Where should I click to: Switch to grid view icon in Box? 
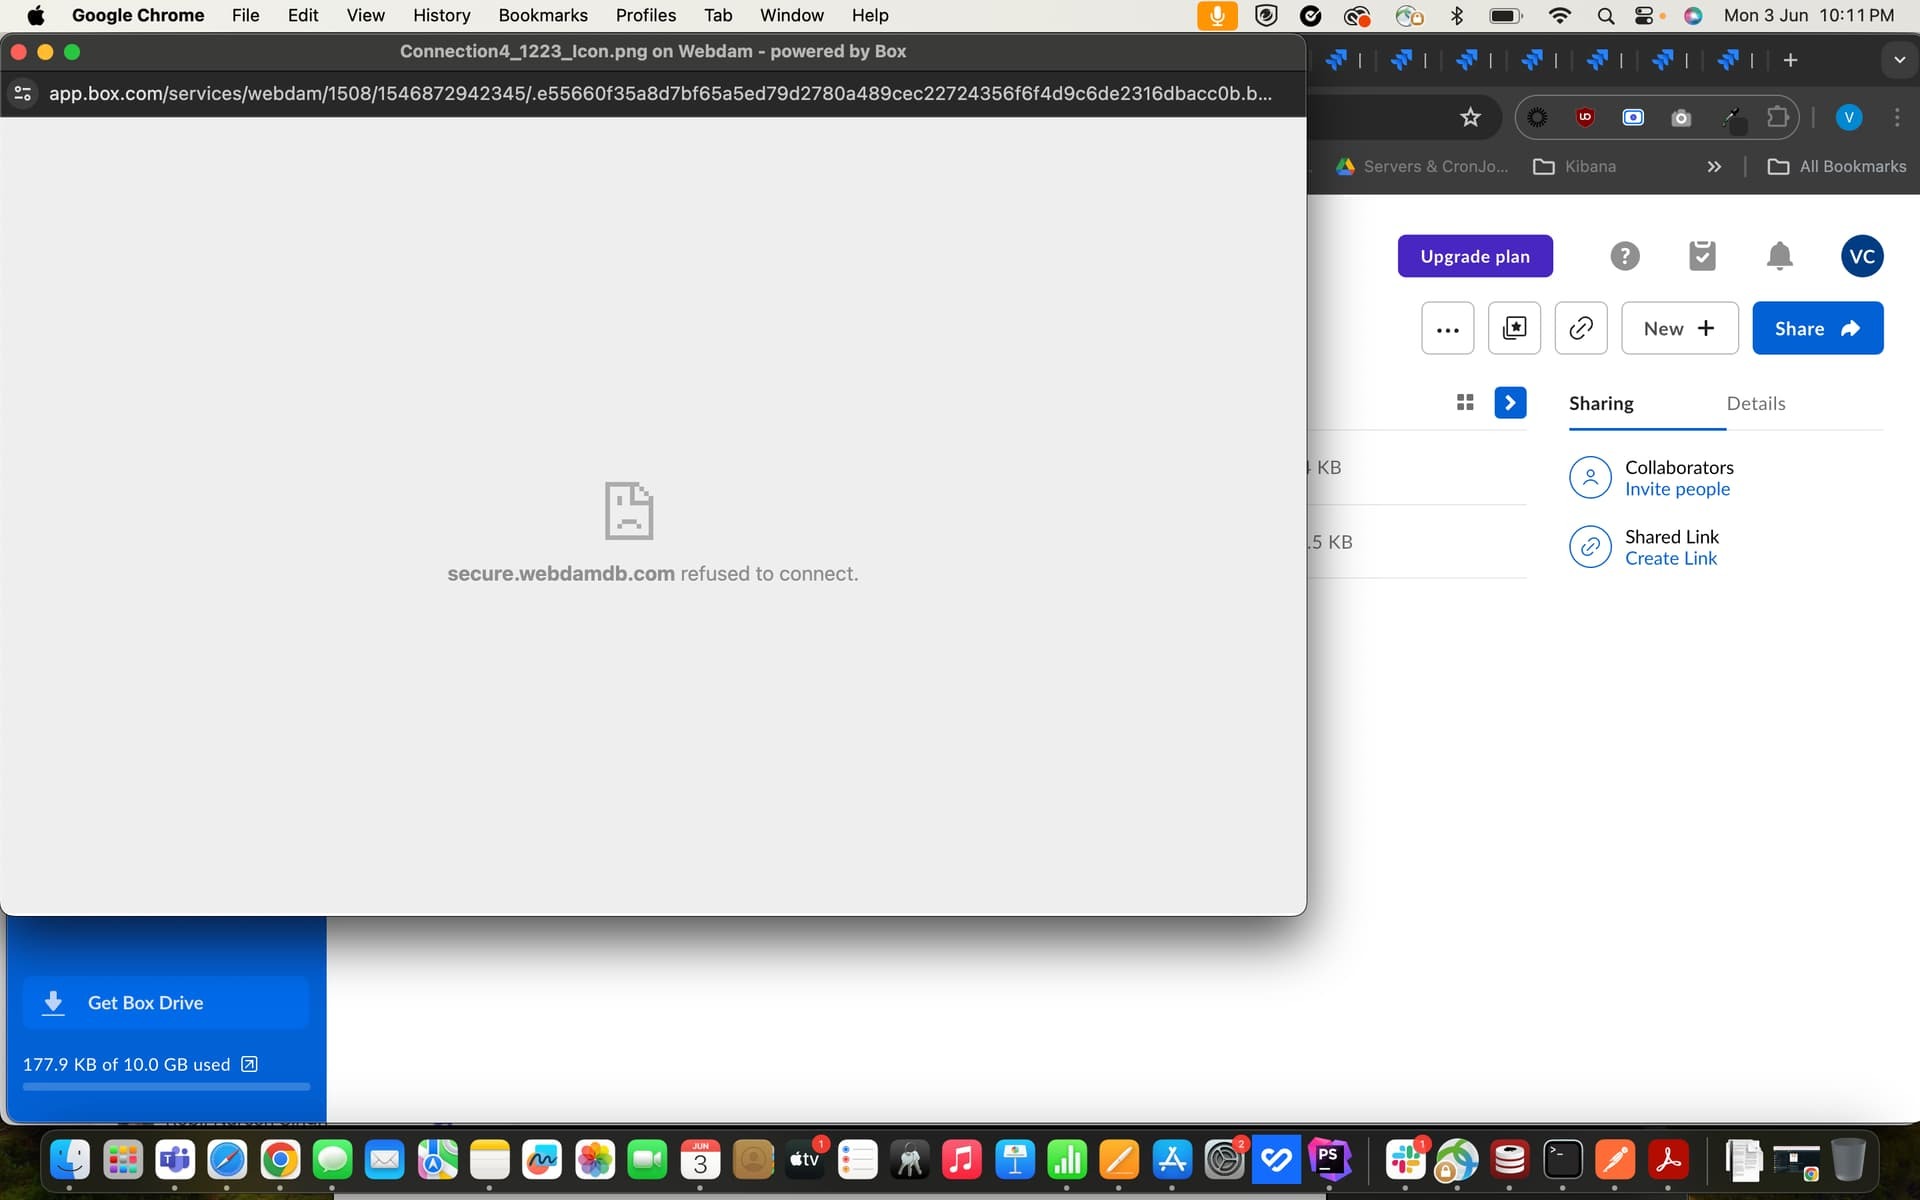click(x=1465, y=403)
